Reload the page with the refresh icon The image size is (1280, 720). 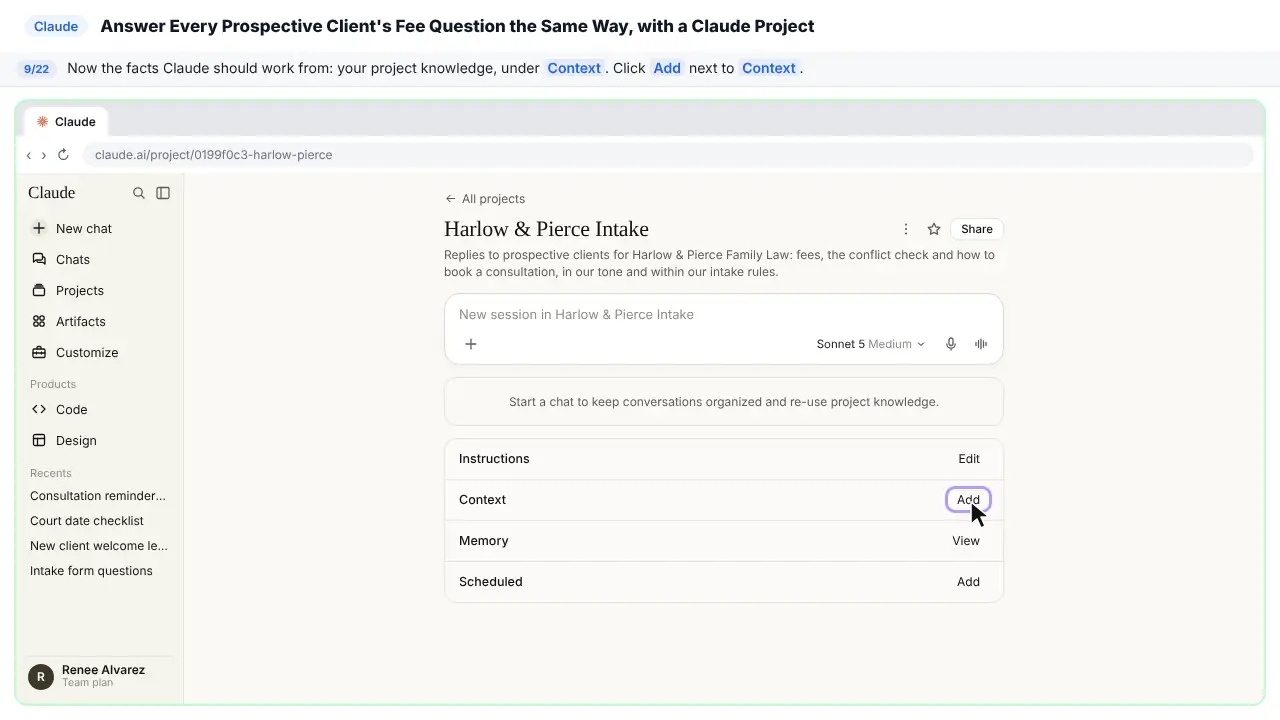(x=63, y=155)
